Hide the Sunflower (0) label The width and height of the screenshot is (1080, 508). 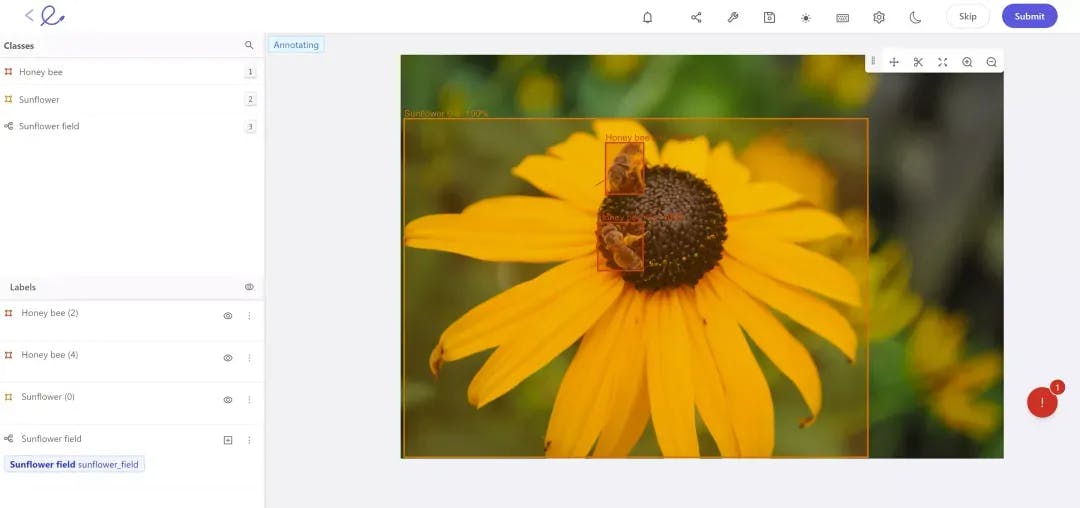(228, 400)
